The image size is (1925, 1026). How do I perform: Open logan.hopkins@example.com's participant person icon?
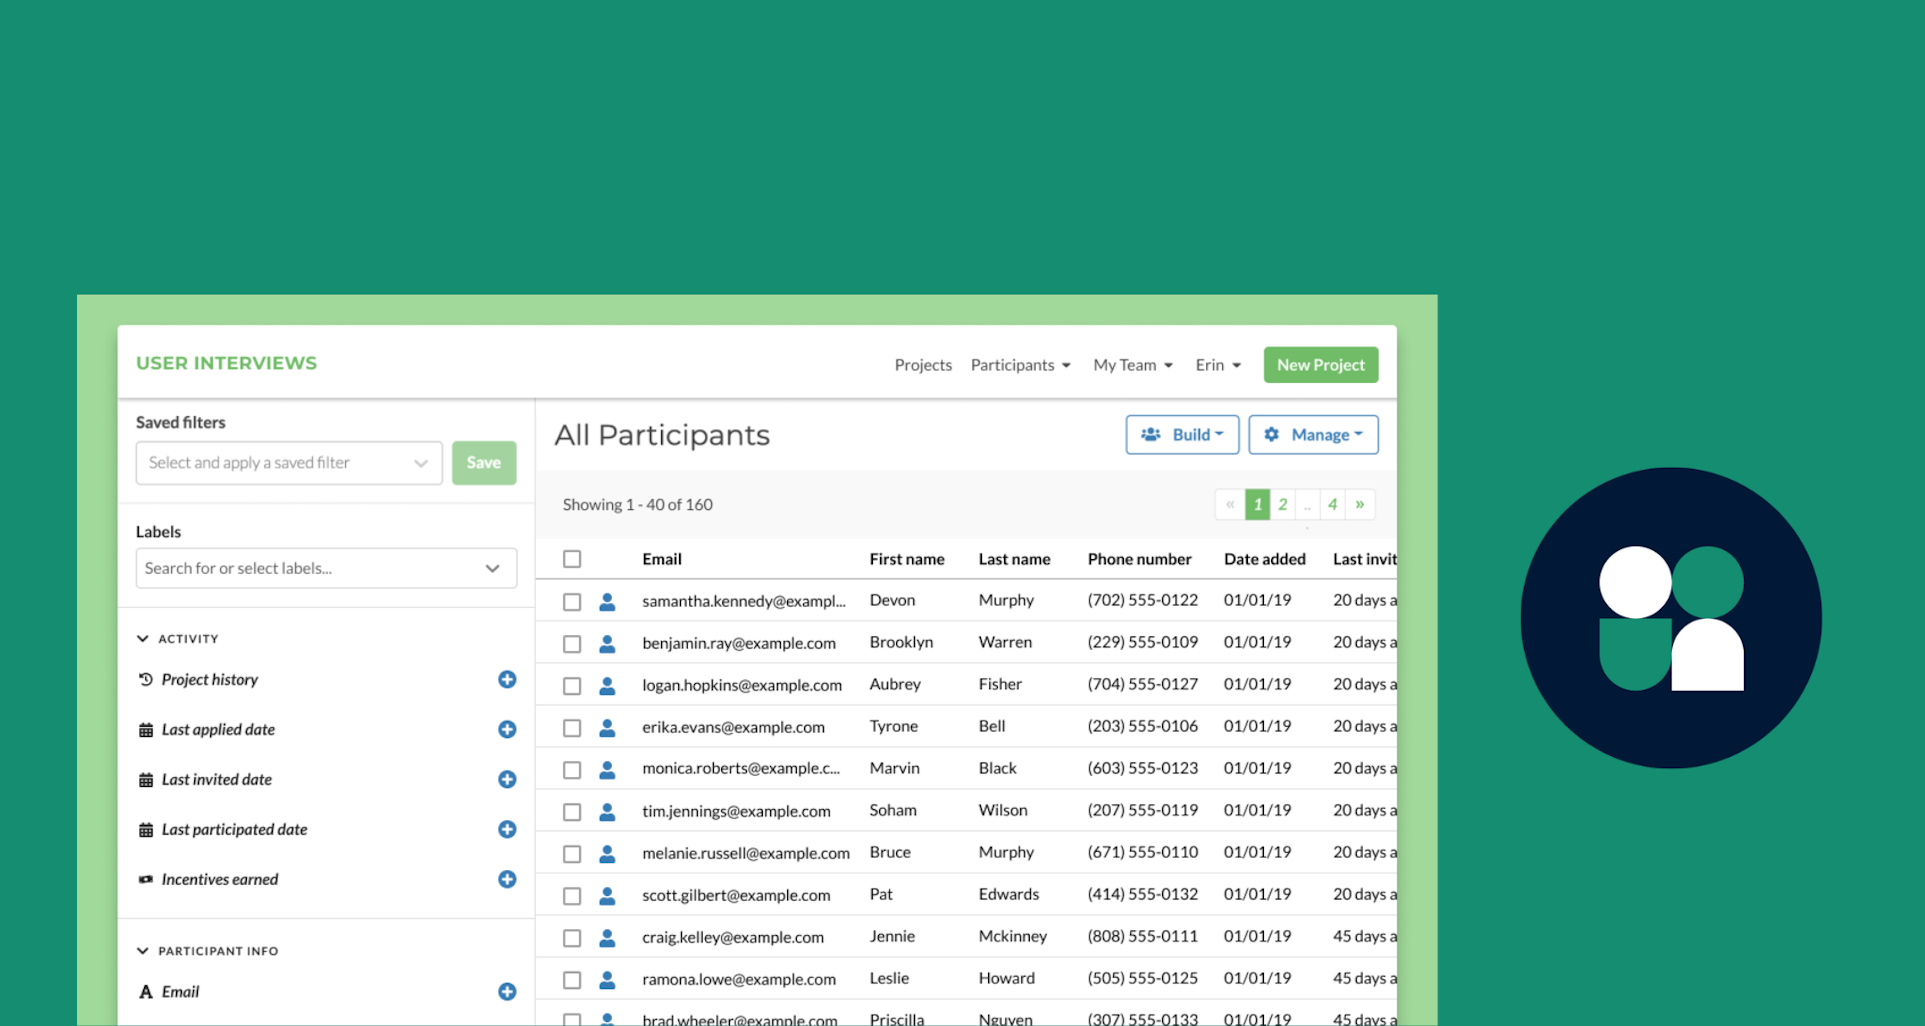608,686
